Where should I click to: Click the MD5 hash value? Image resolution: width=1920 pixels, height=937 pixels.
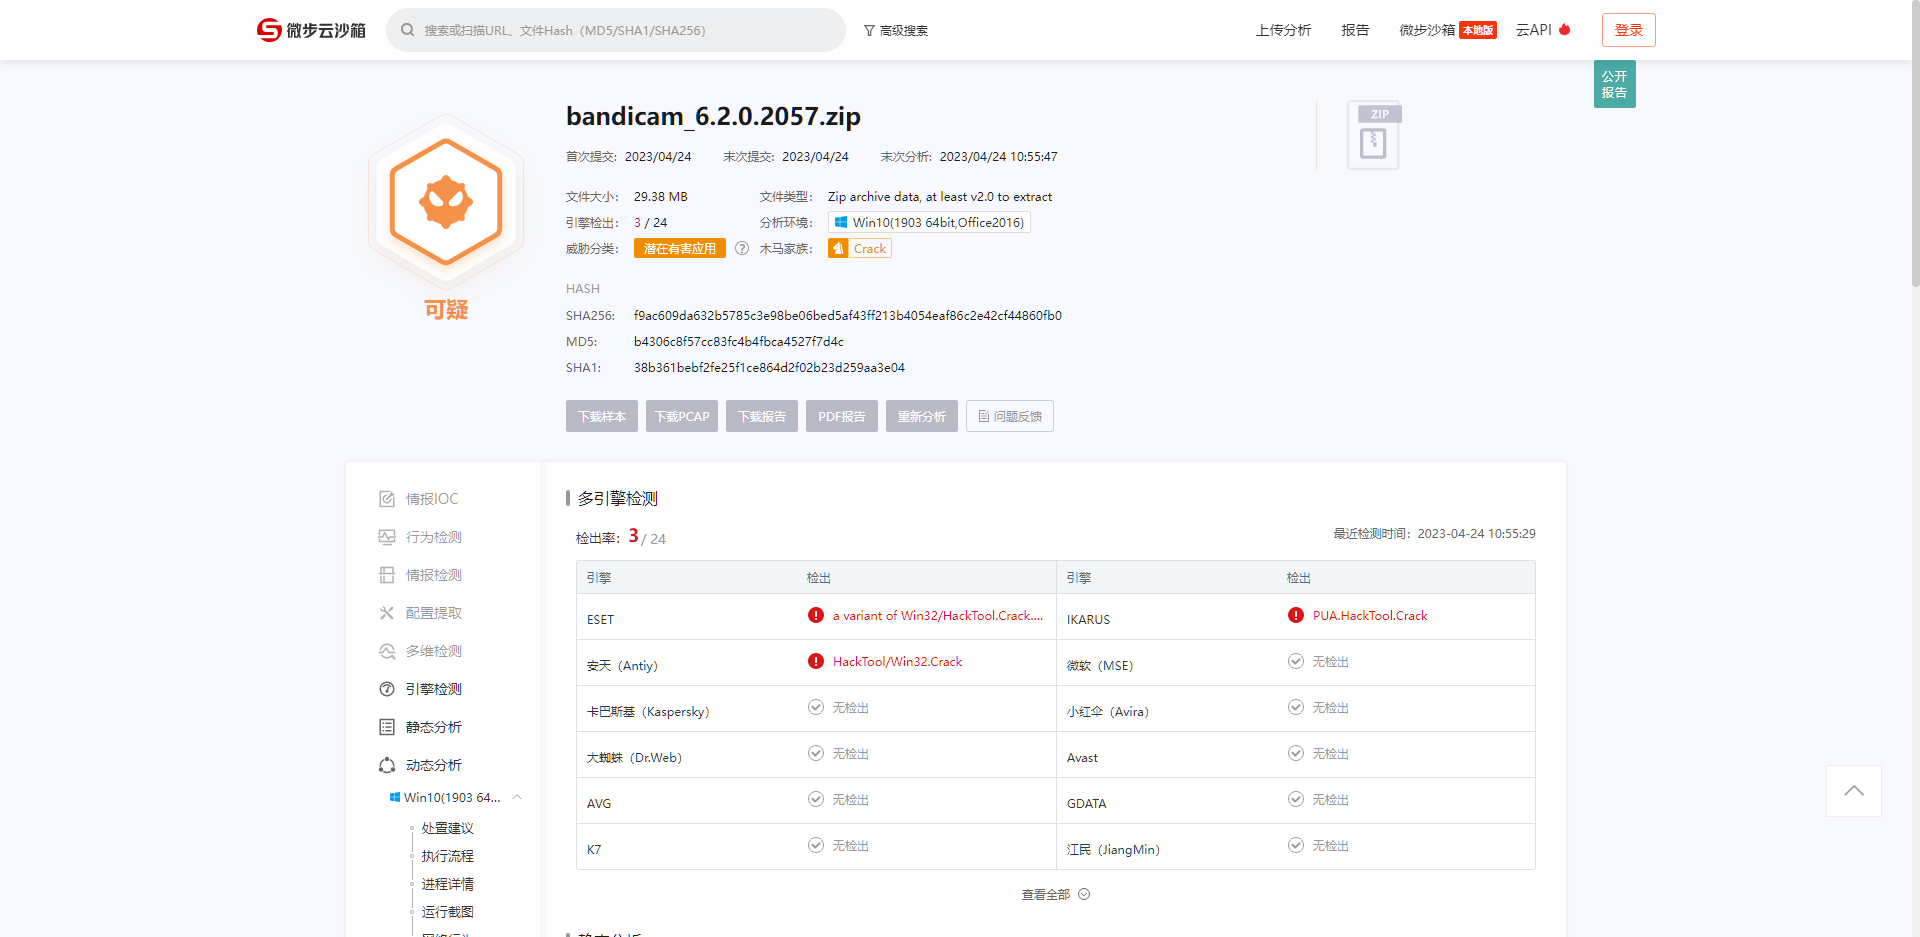pyautogui.click(x=739, y=342)
